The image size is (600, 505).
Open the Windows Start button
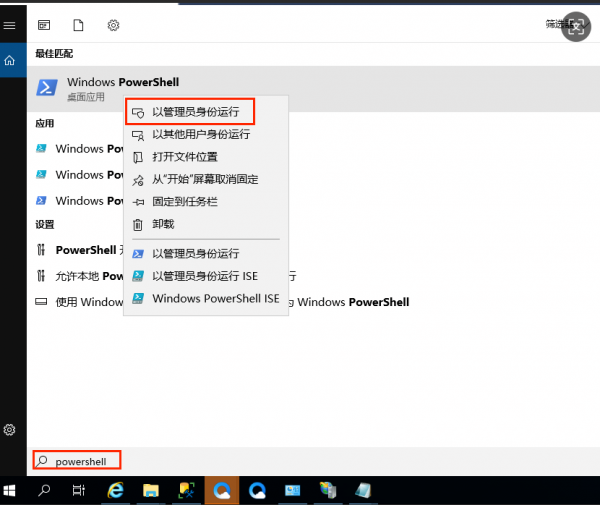(12, 491)
